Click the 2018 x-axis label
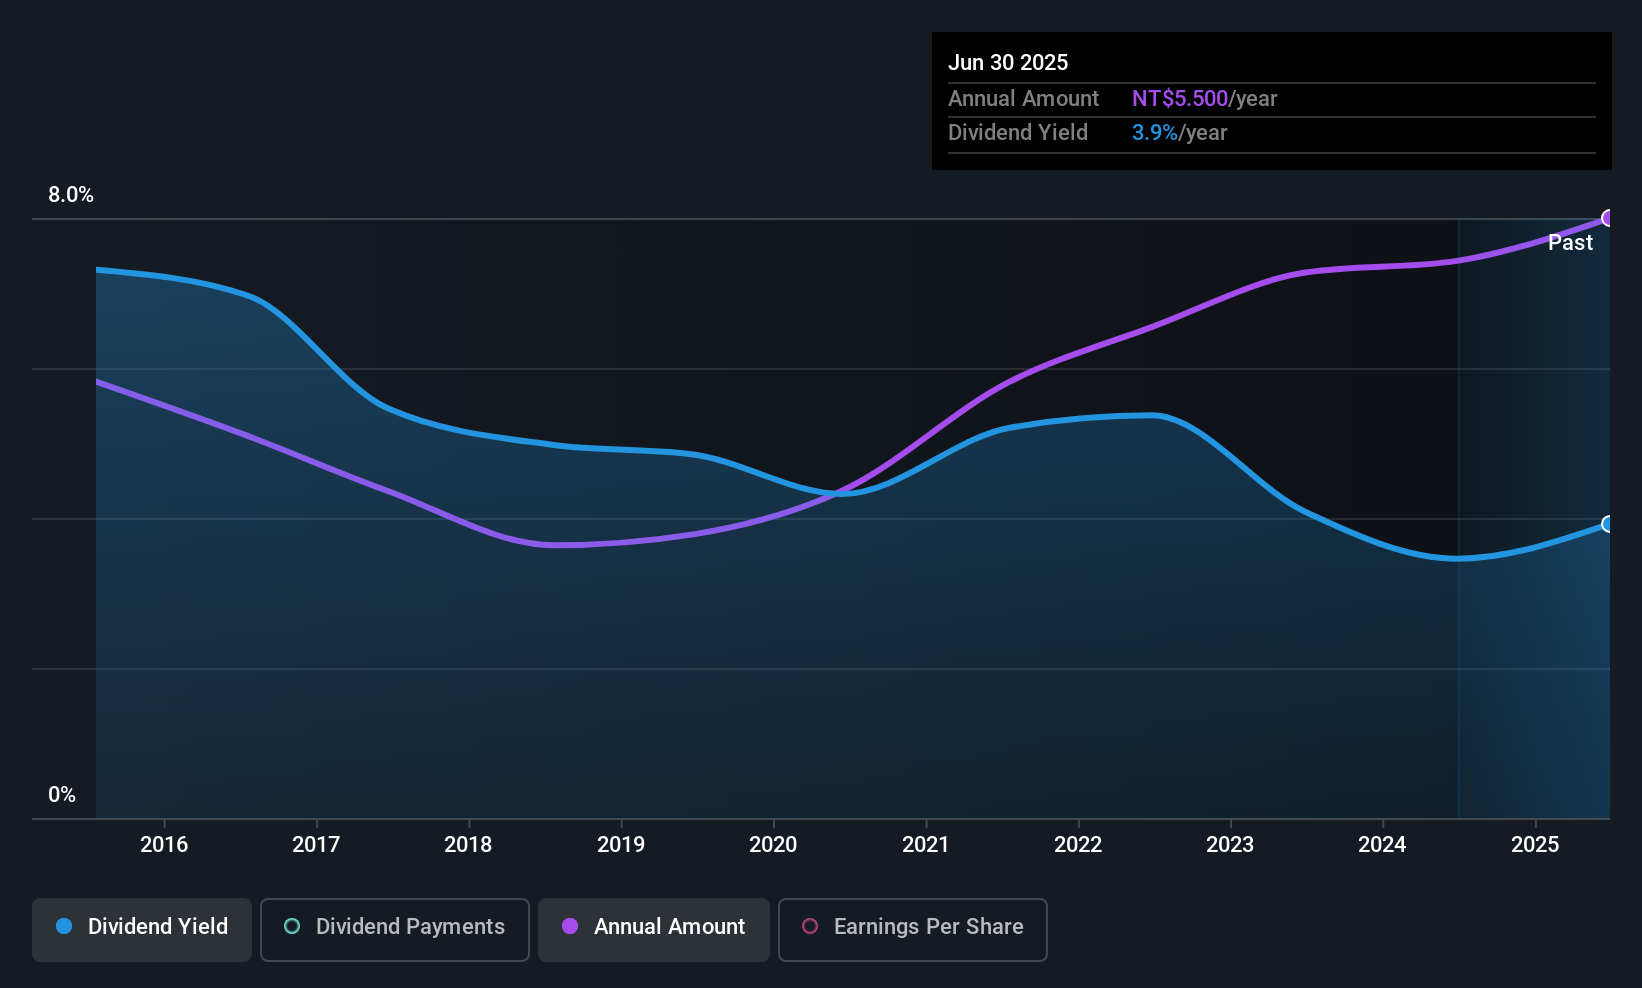This screenshot has height=988, width=1642. point(468,845)
